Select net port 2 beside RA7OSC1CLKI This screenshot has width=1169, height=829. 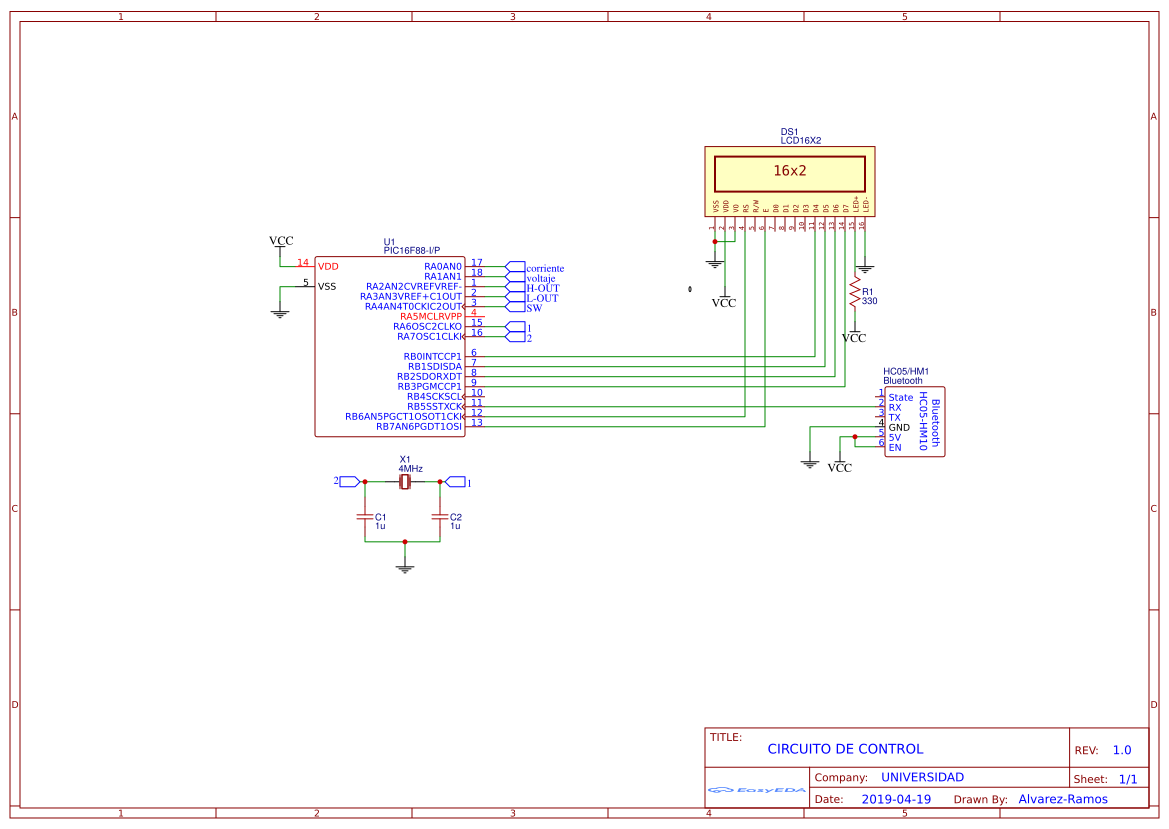pos(515,337)
